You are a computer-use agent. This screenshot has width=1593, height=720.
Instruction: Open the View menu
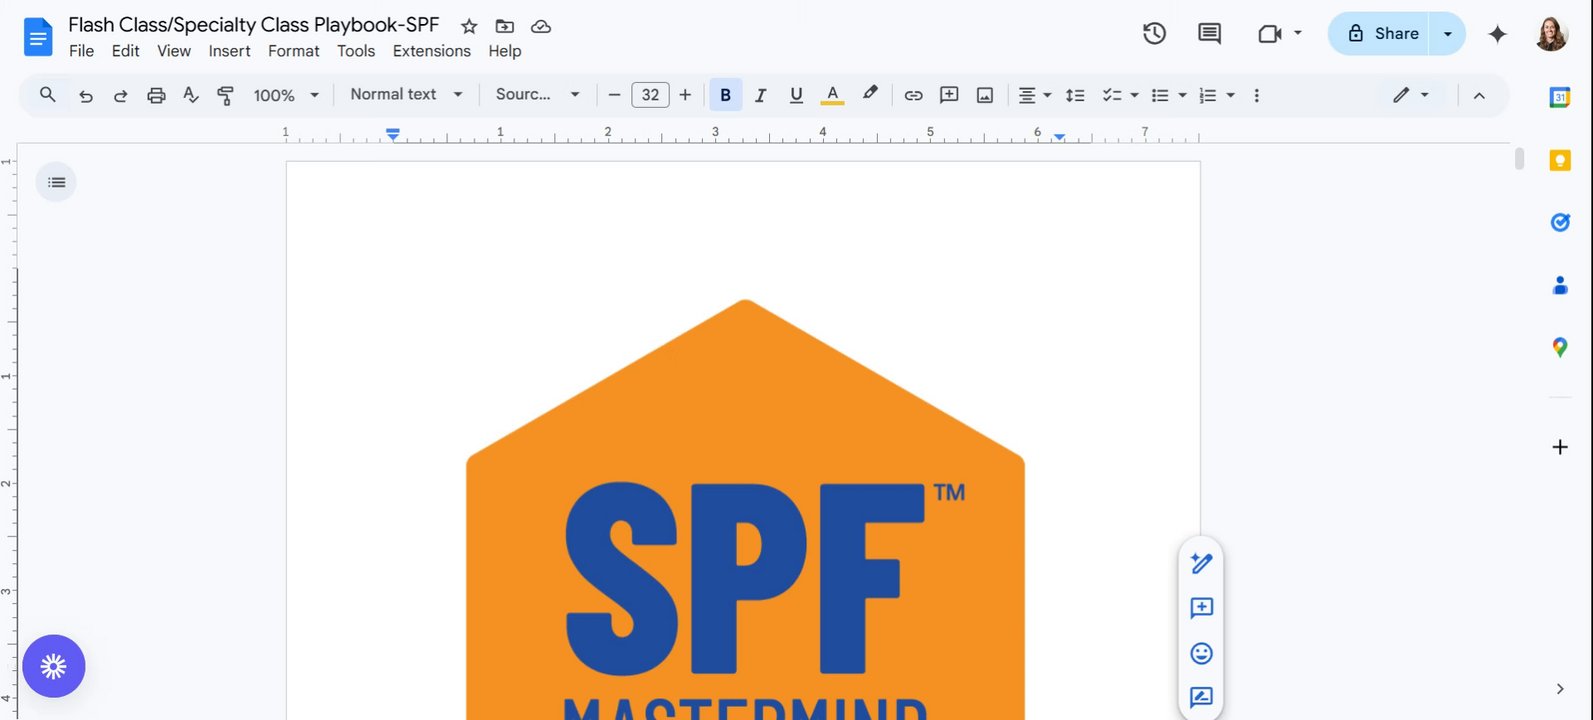(x=174, y=51)
